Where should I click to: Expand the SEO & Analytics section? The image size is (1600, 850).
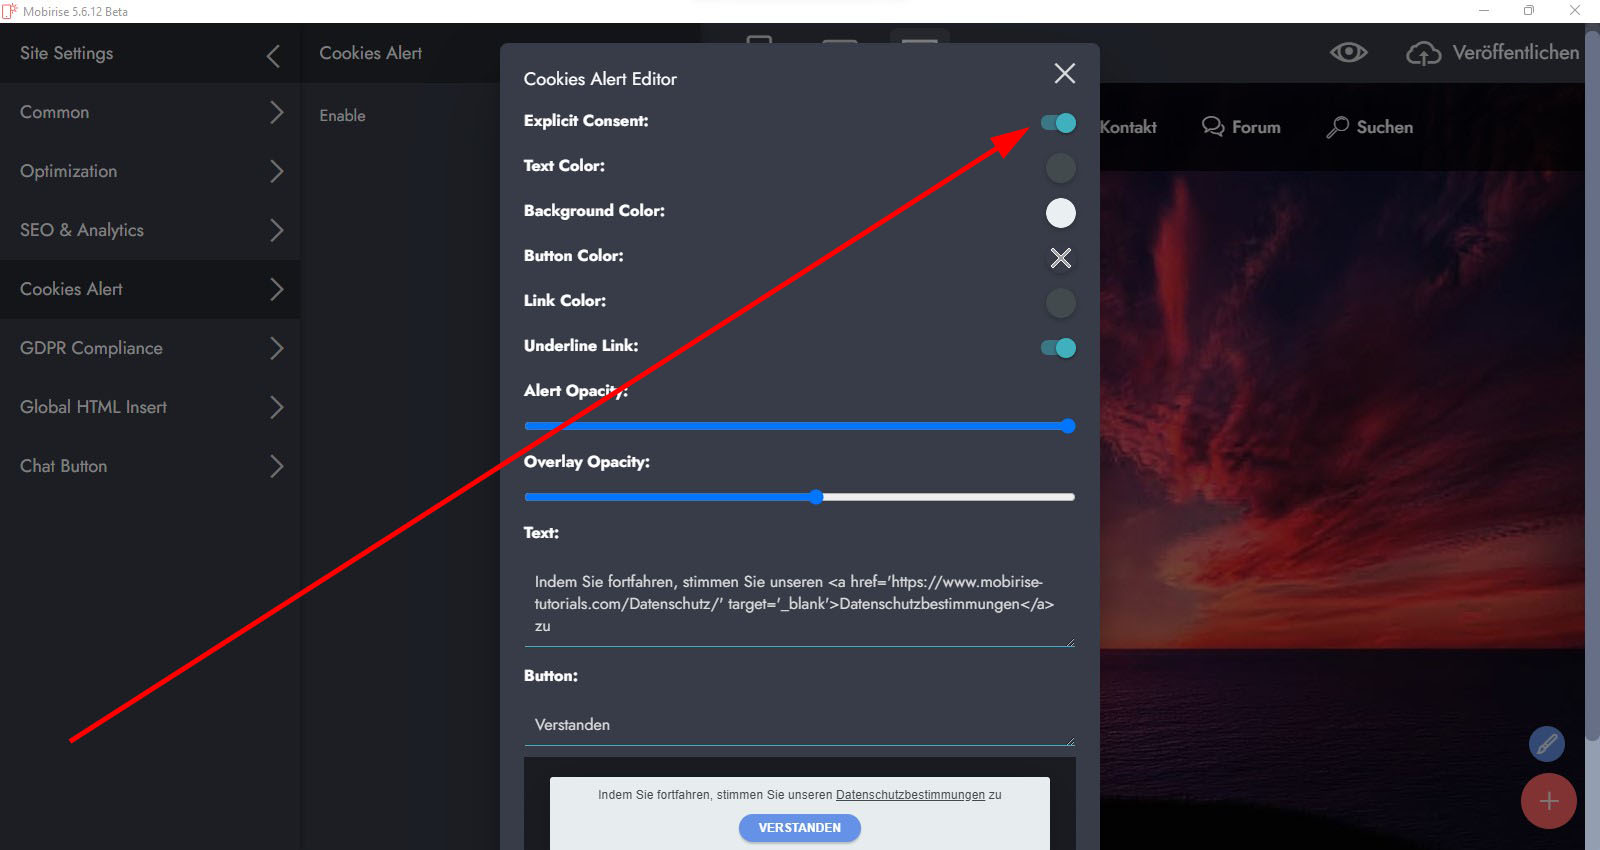(276, 230)
